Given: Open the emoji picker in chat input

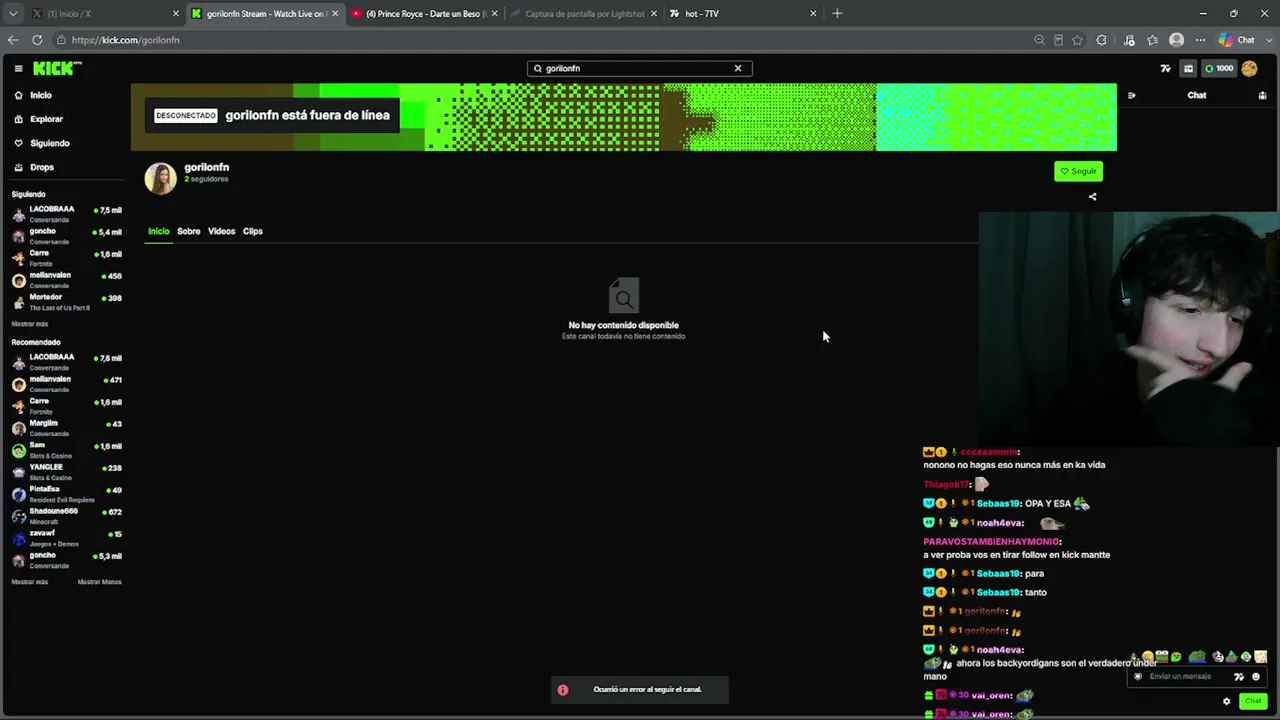Looking at the screenshot, I should 1256,677.
